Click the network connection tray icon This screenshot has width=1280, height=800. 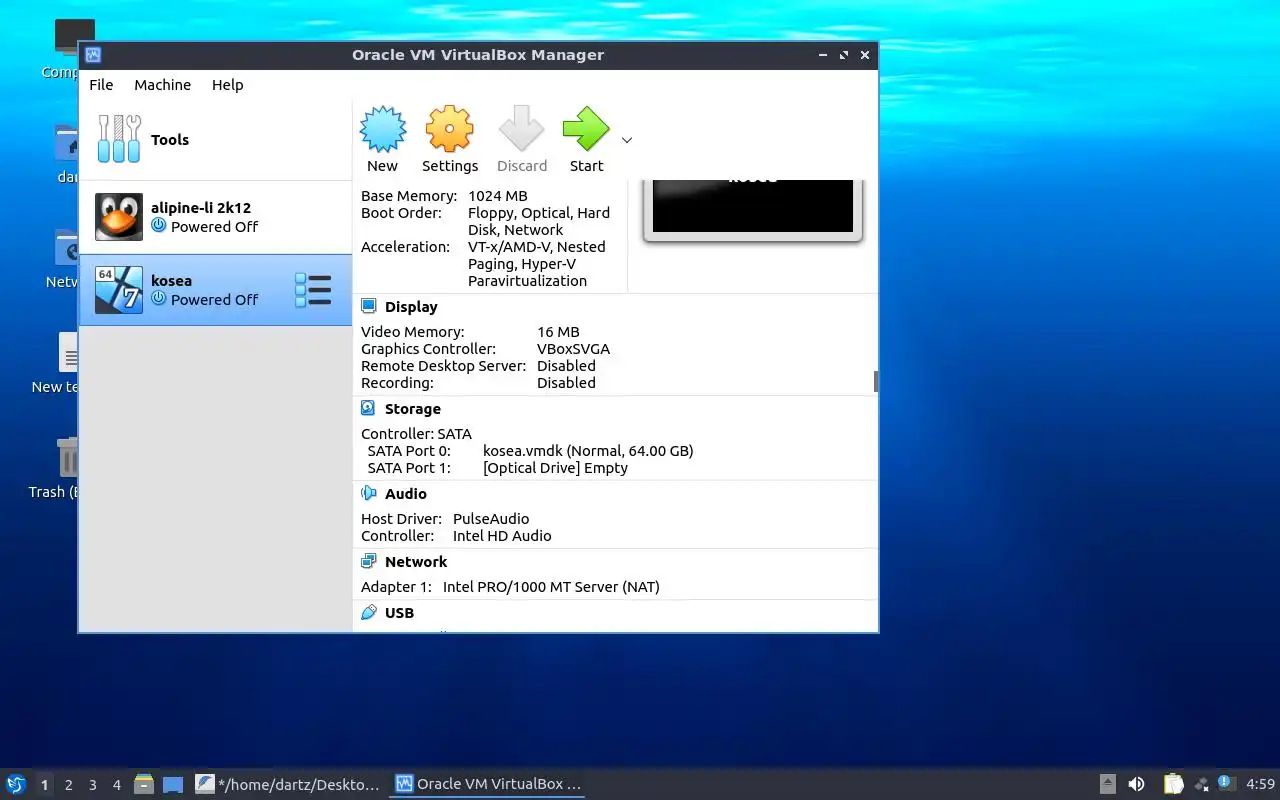click(1201, 784)
